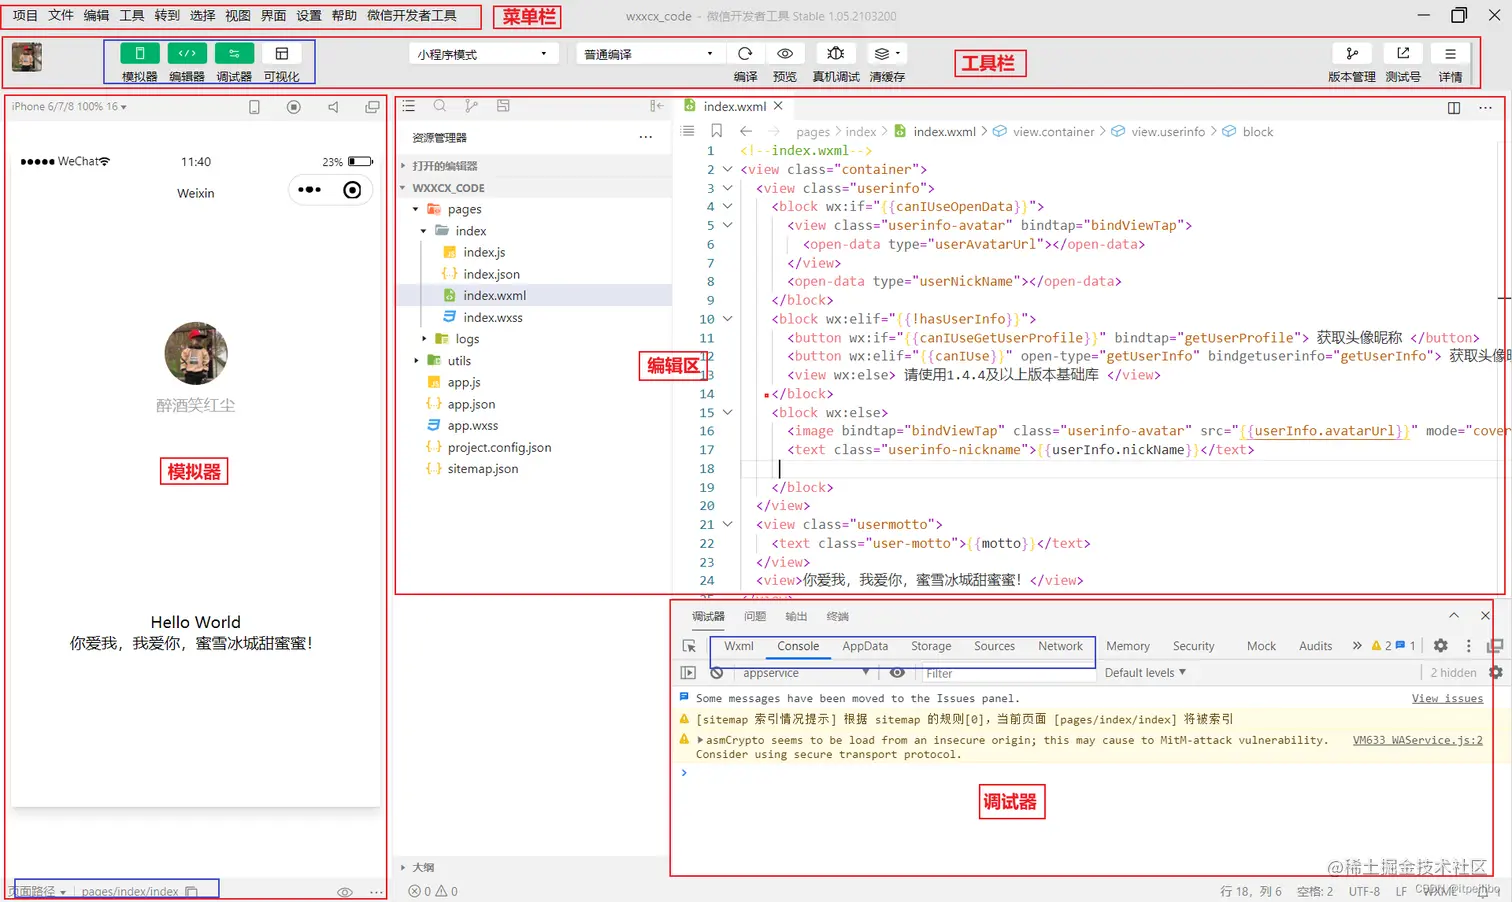
Task: Open the 页面路径 dropdown
Action: click(x=37, y=891)
